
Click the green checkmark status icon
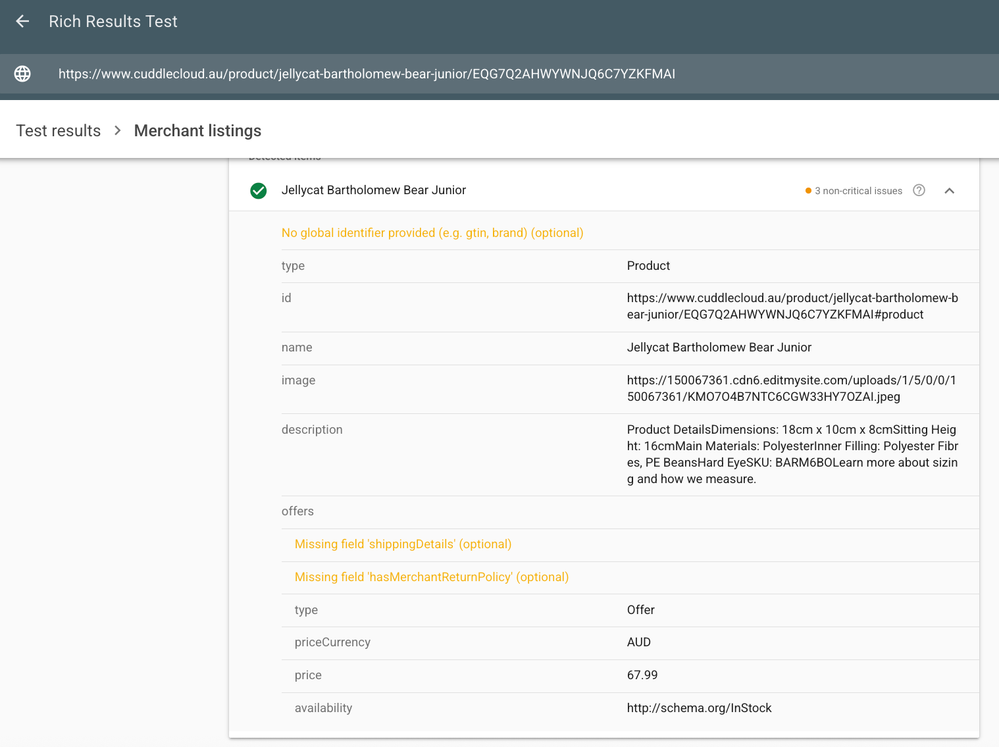pos(258,191)
